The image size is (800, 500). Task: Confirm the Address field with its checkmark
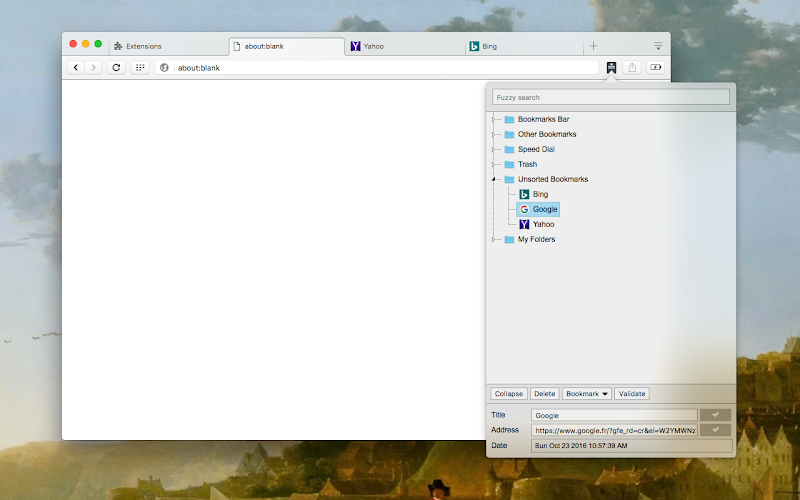715,430
